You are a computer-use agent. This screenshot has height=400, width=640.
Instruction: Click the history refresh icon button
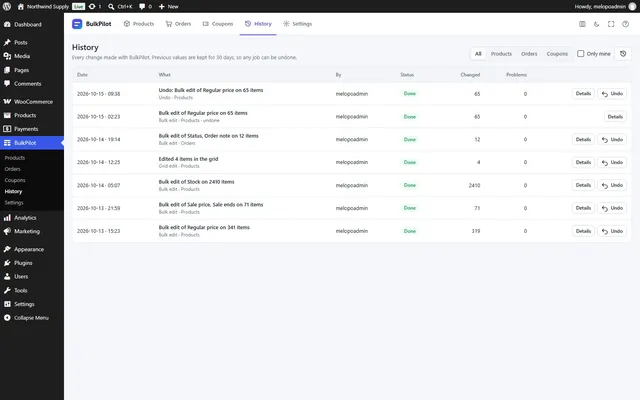(x=623, y=54)
